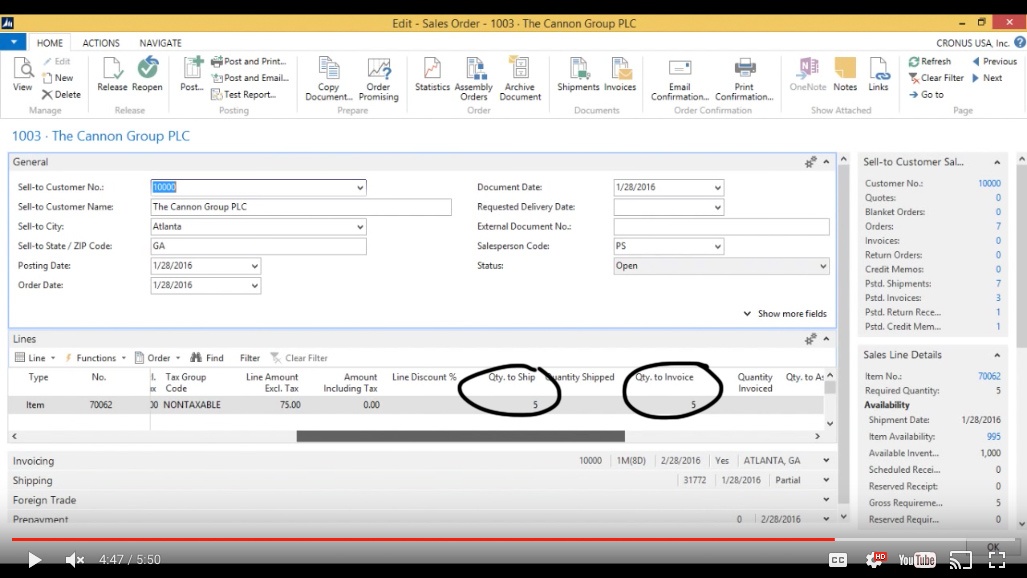Choose Post and Email
Screen dimensions: 1027x578
tap(250, 77)
